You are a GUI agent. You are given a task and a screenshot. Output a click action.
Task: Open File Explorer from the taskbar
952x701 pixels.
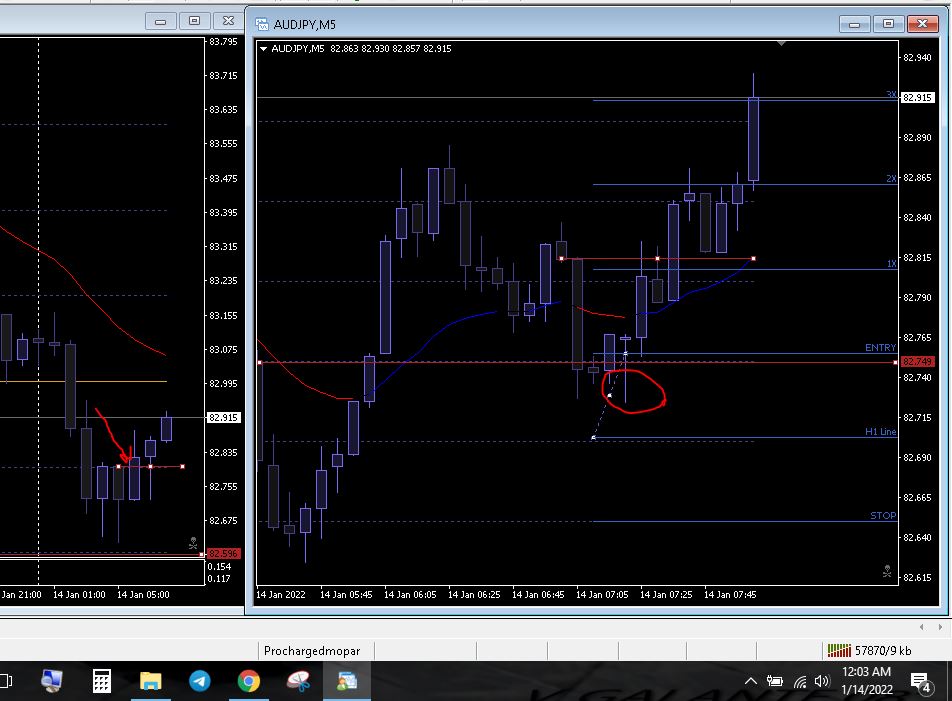[151, 681]
